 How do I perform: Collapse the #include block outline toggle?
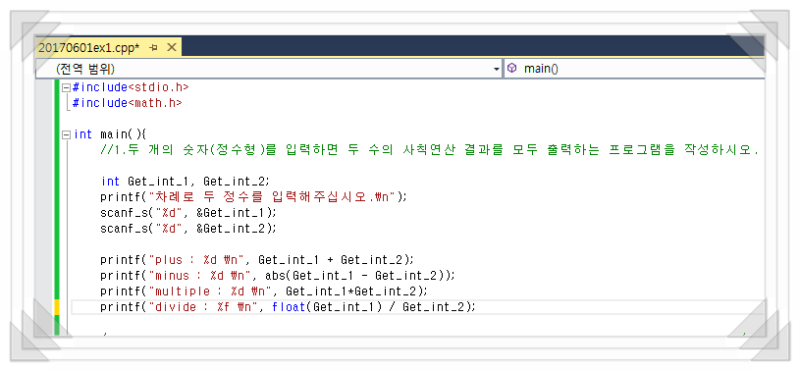pyautogui.click(x=66, y=87)
